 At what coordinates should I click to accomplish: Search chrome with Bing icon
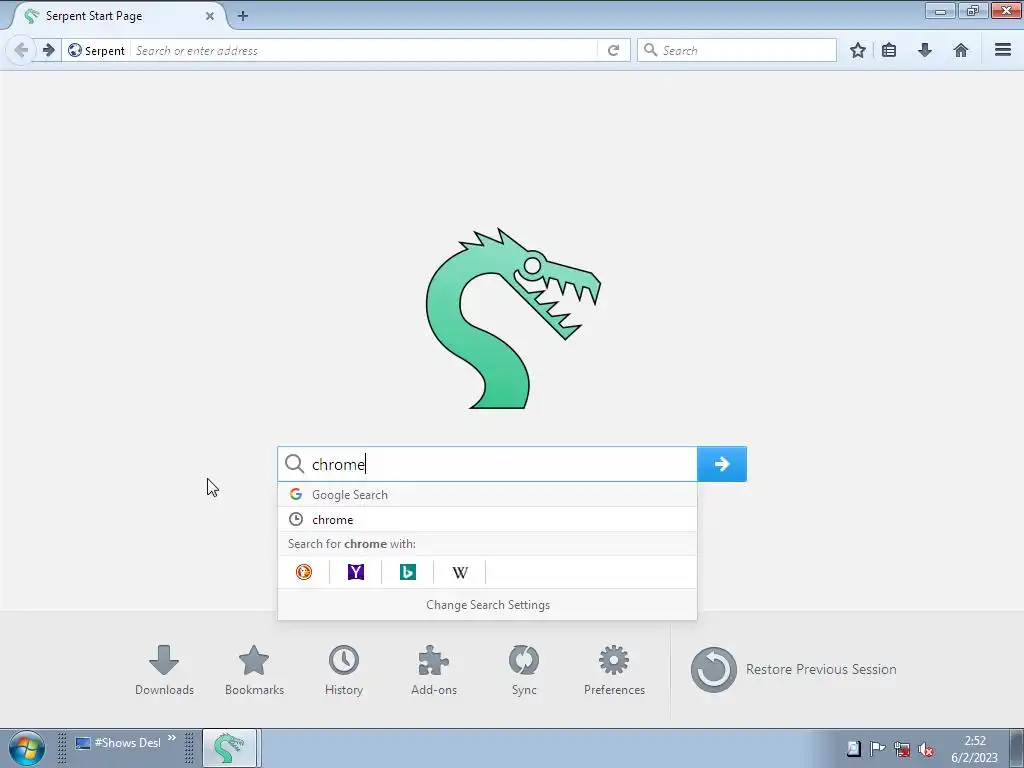click(x=408, y=572)
